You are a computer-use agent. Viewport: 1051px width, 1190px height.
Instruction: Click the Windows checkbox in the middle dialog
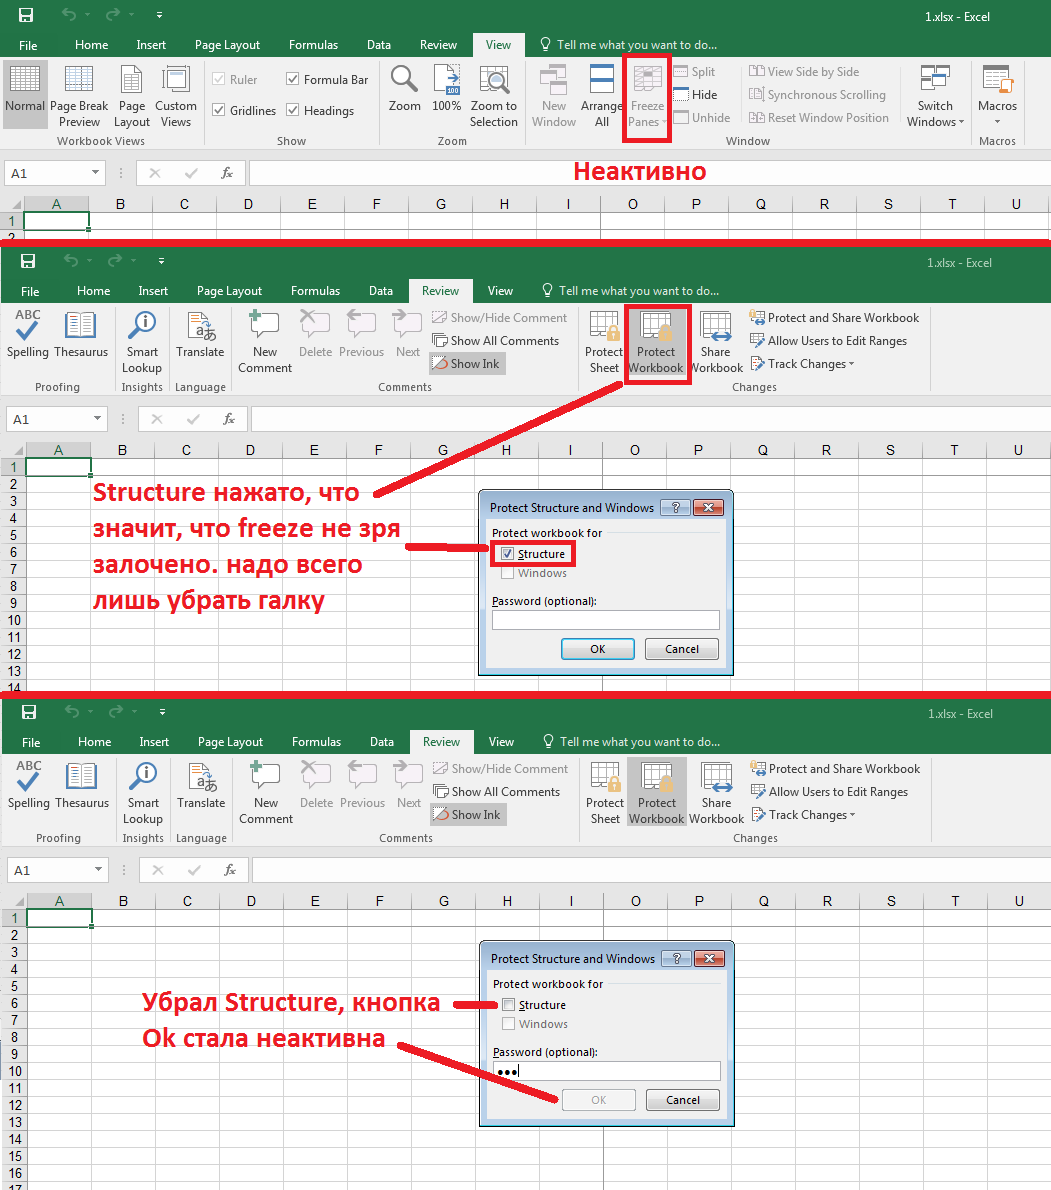click(x=508, y=573)
